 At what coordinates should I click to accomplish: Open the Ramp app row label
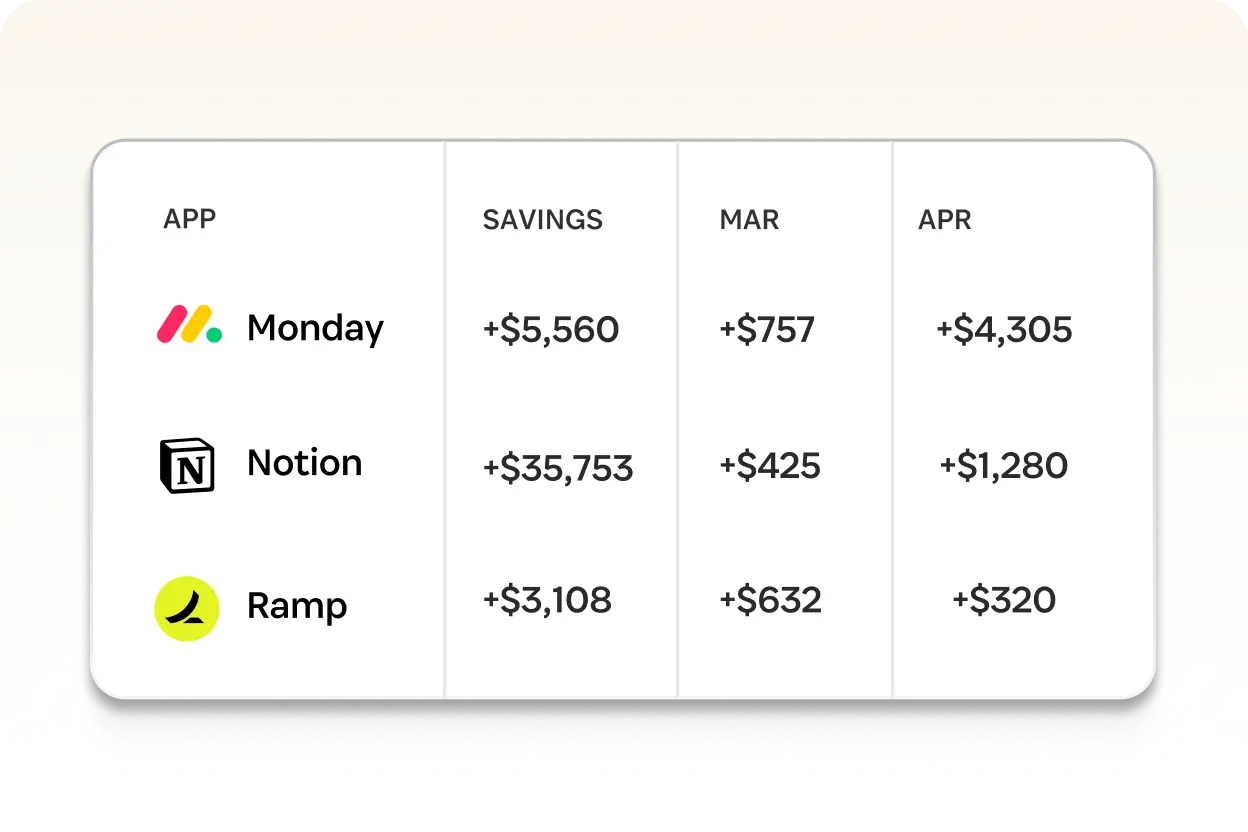297,607
